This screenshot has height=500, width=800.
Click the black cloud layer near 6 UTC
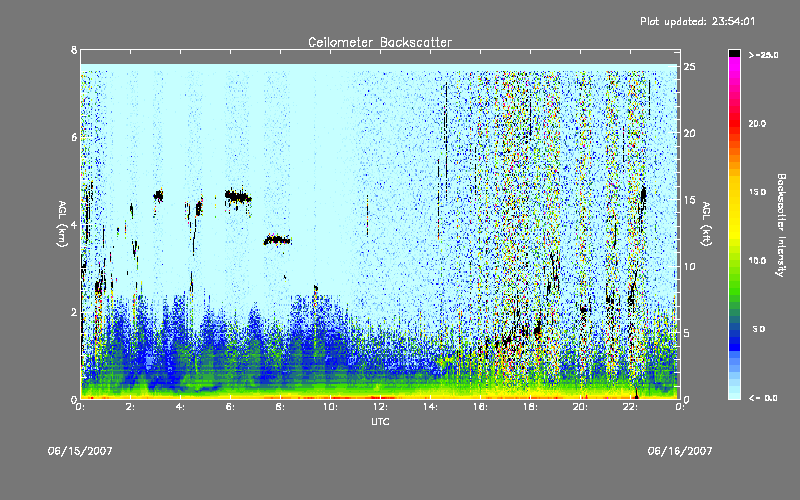click(238, 196)
